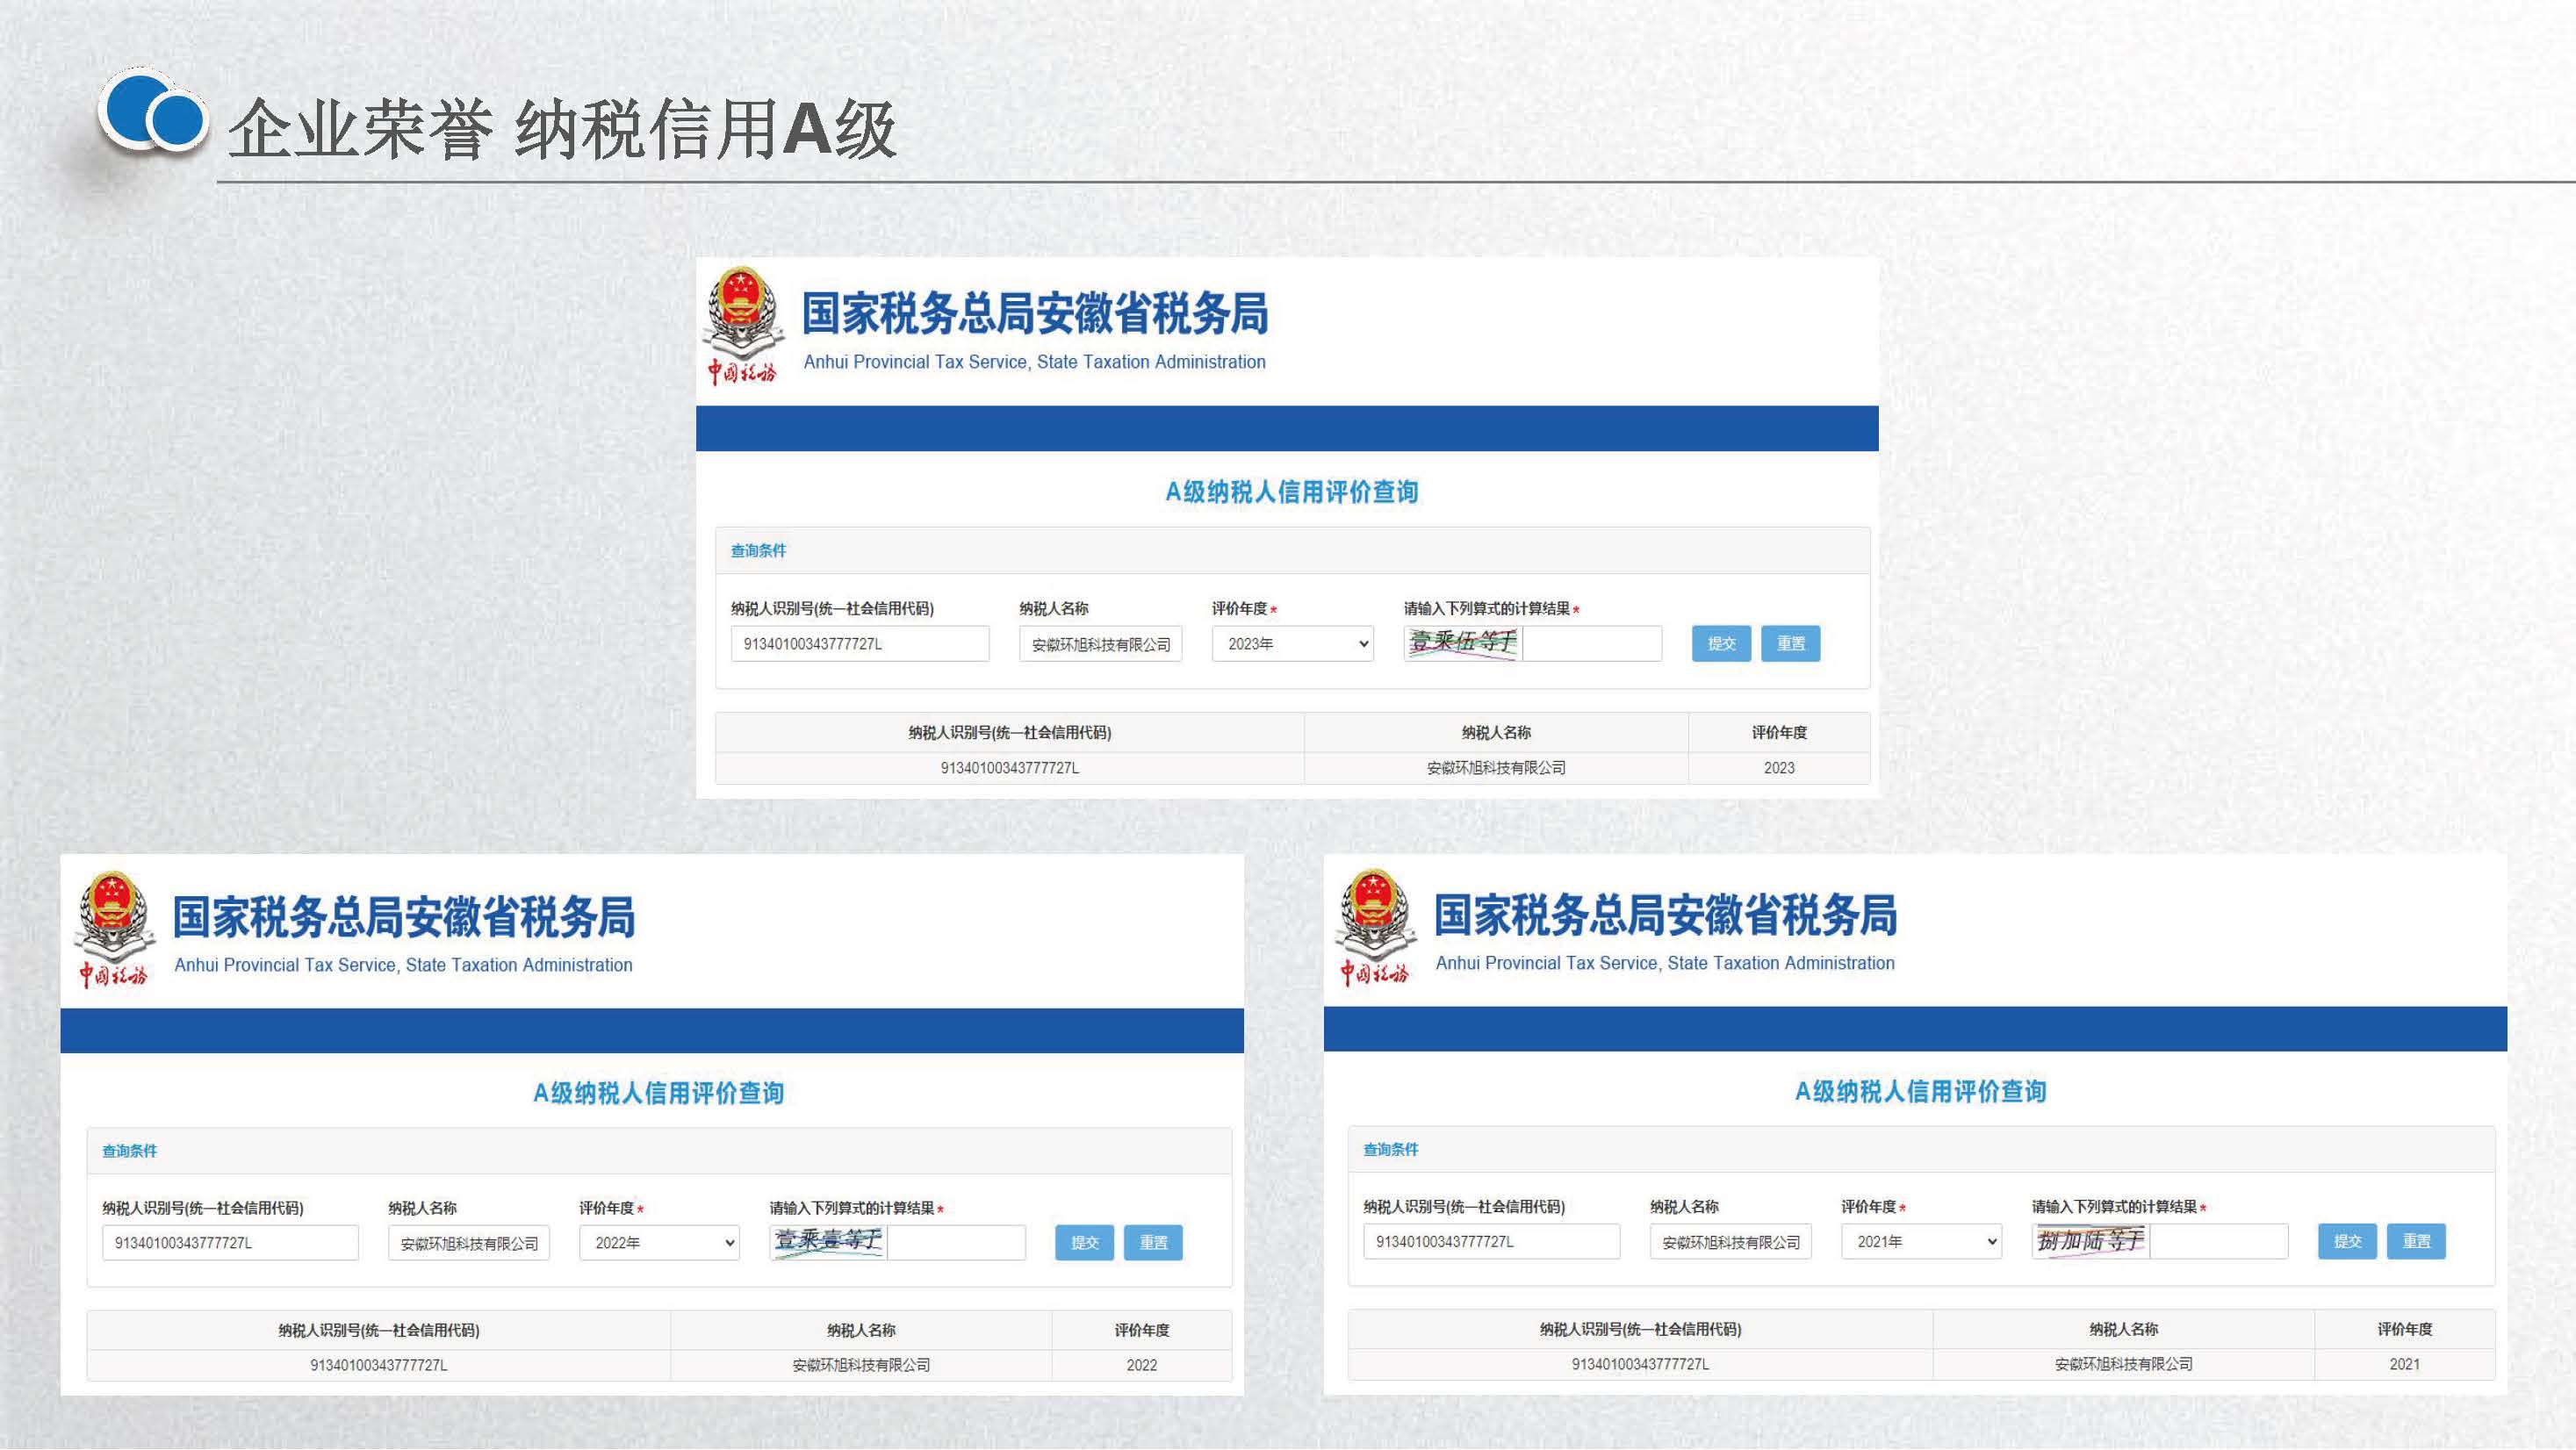This screenshot has width=2576, height=1450.
Task: Refresh the 壹乘伍等于 captcha image
Action: point(1462,643)
